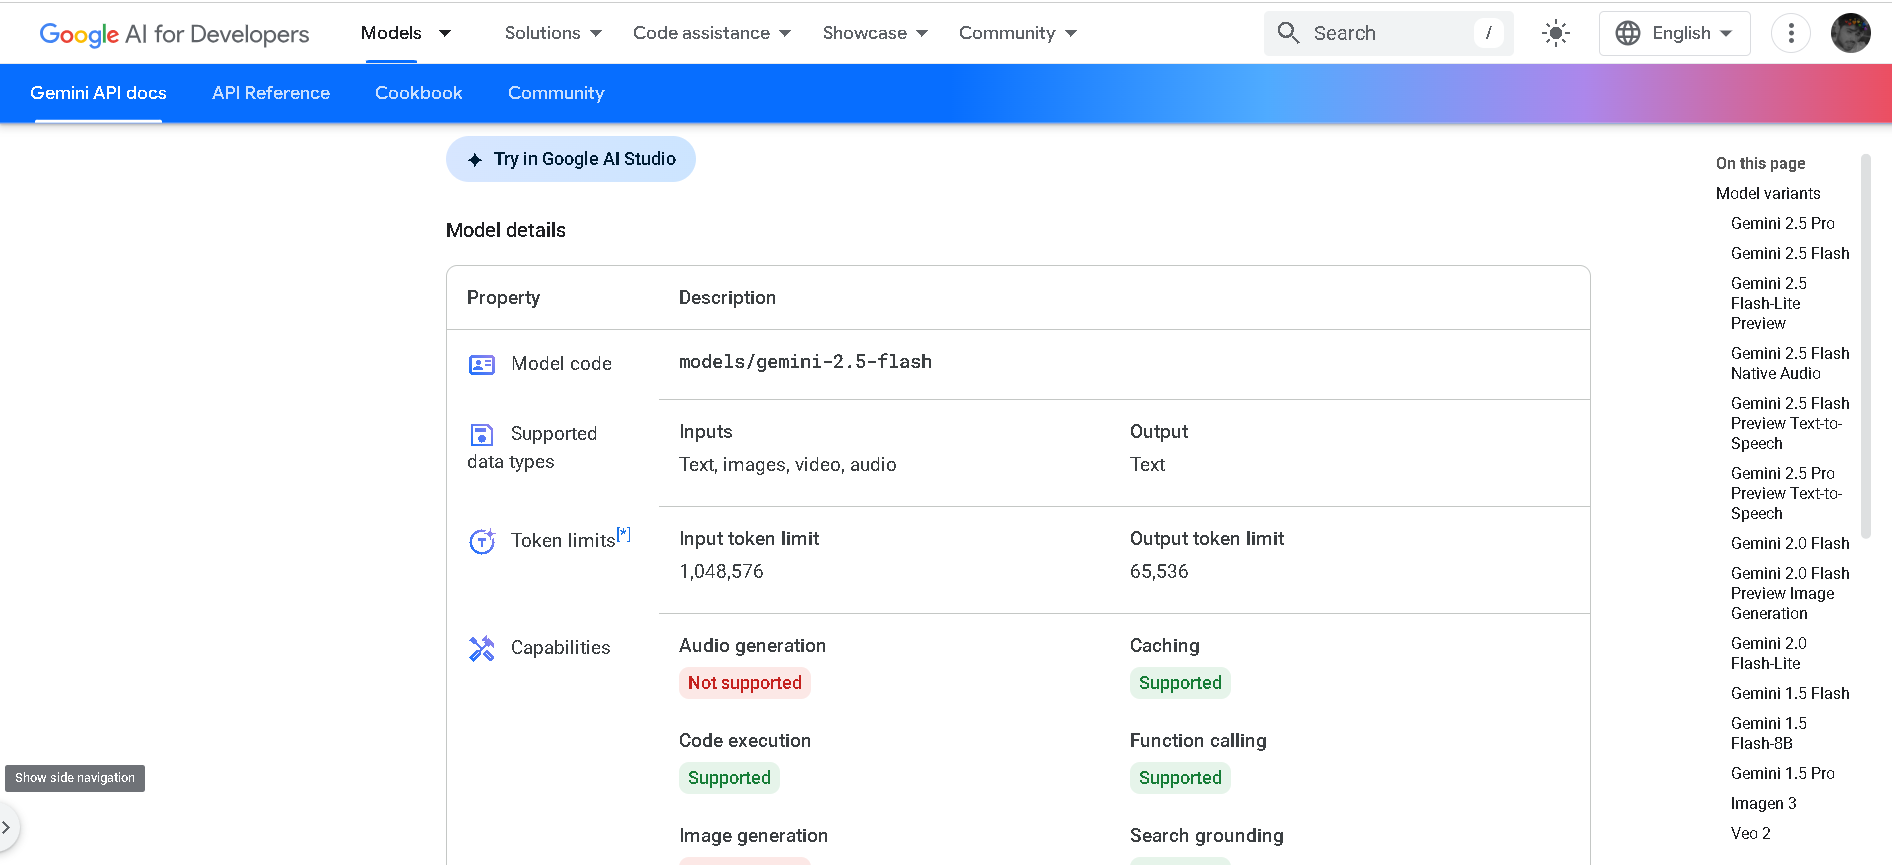The height and width of the screenshot is (865, 1892).
Task: Click the Capabilities tools icon
Action: pos(482,648)
